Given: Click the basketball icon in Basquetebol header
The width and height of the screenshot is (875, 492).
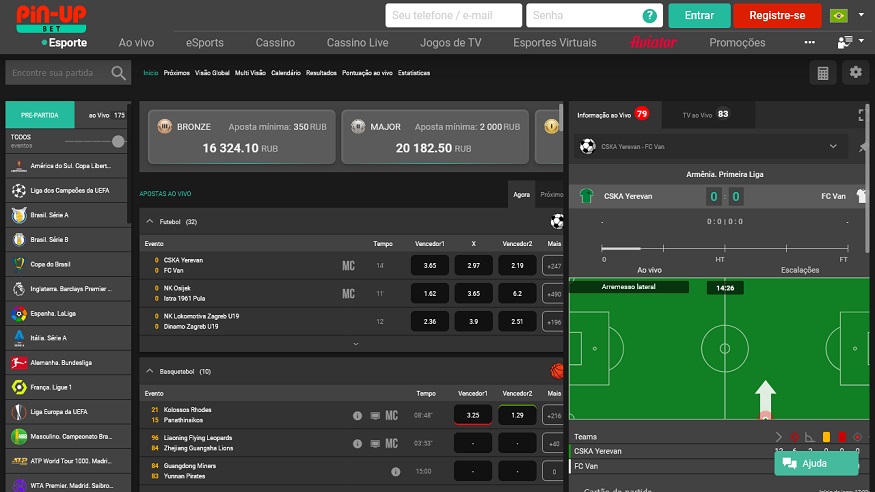Looking at the screenshot, I should tap(556, 371).
